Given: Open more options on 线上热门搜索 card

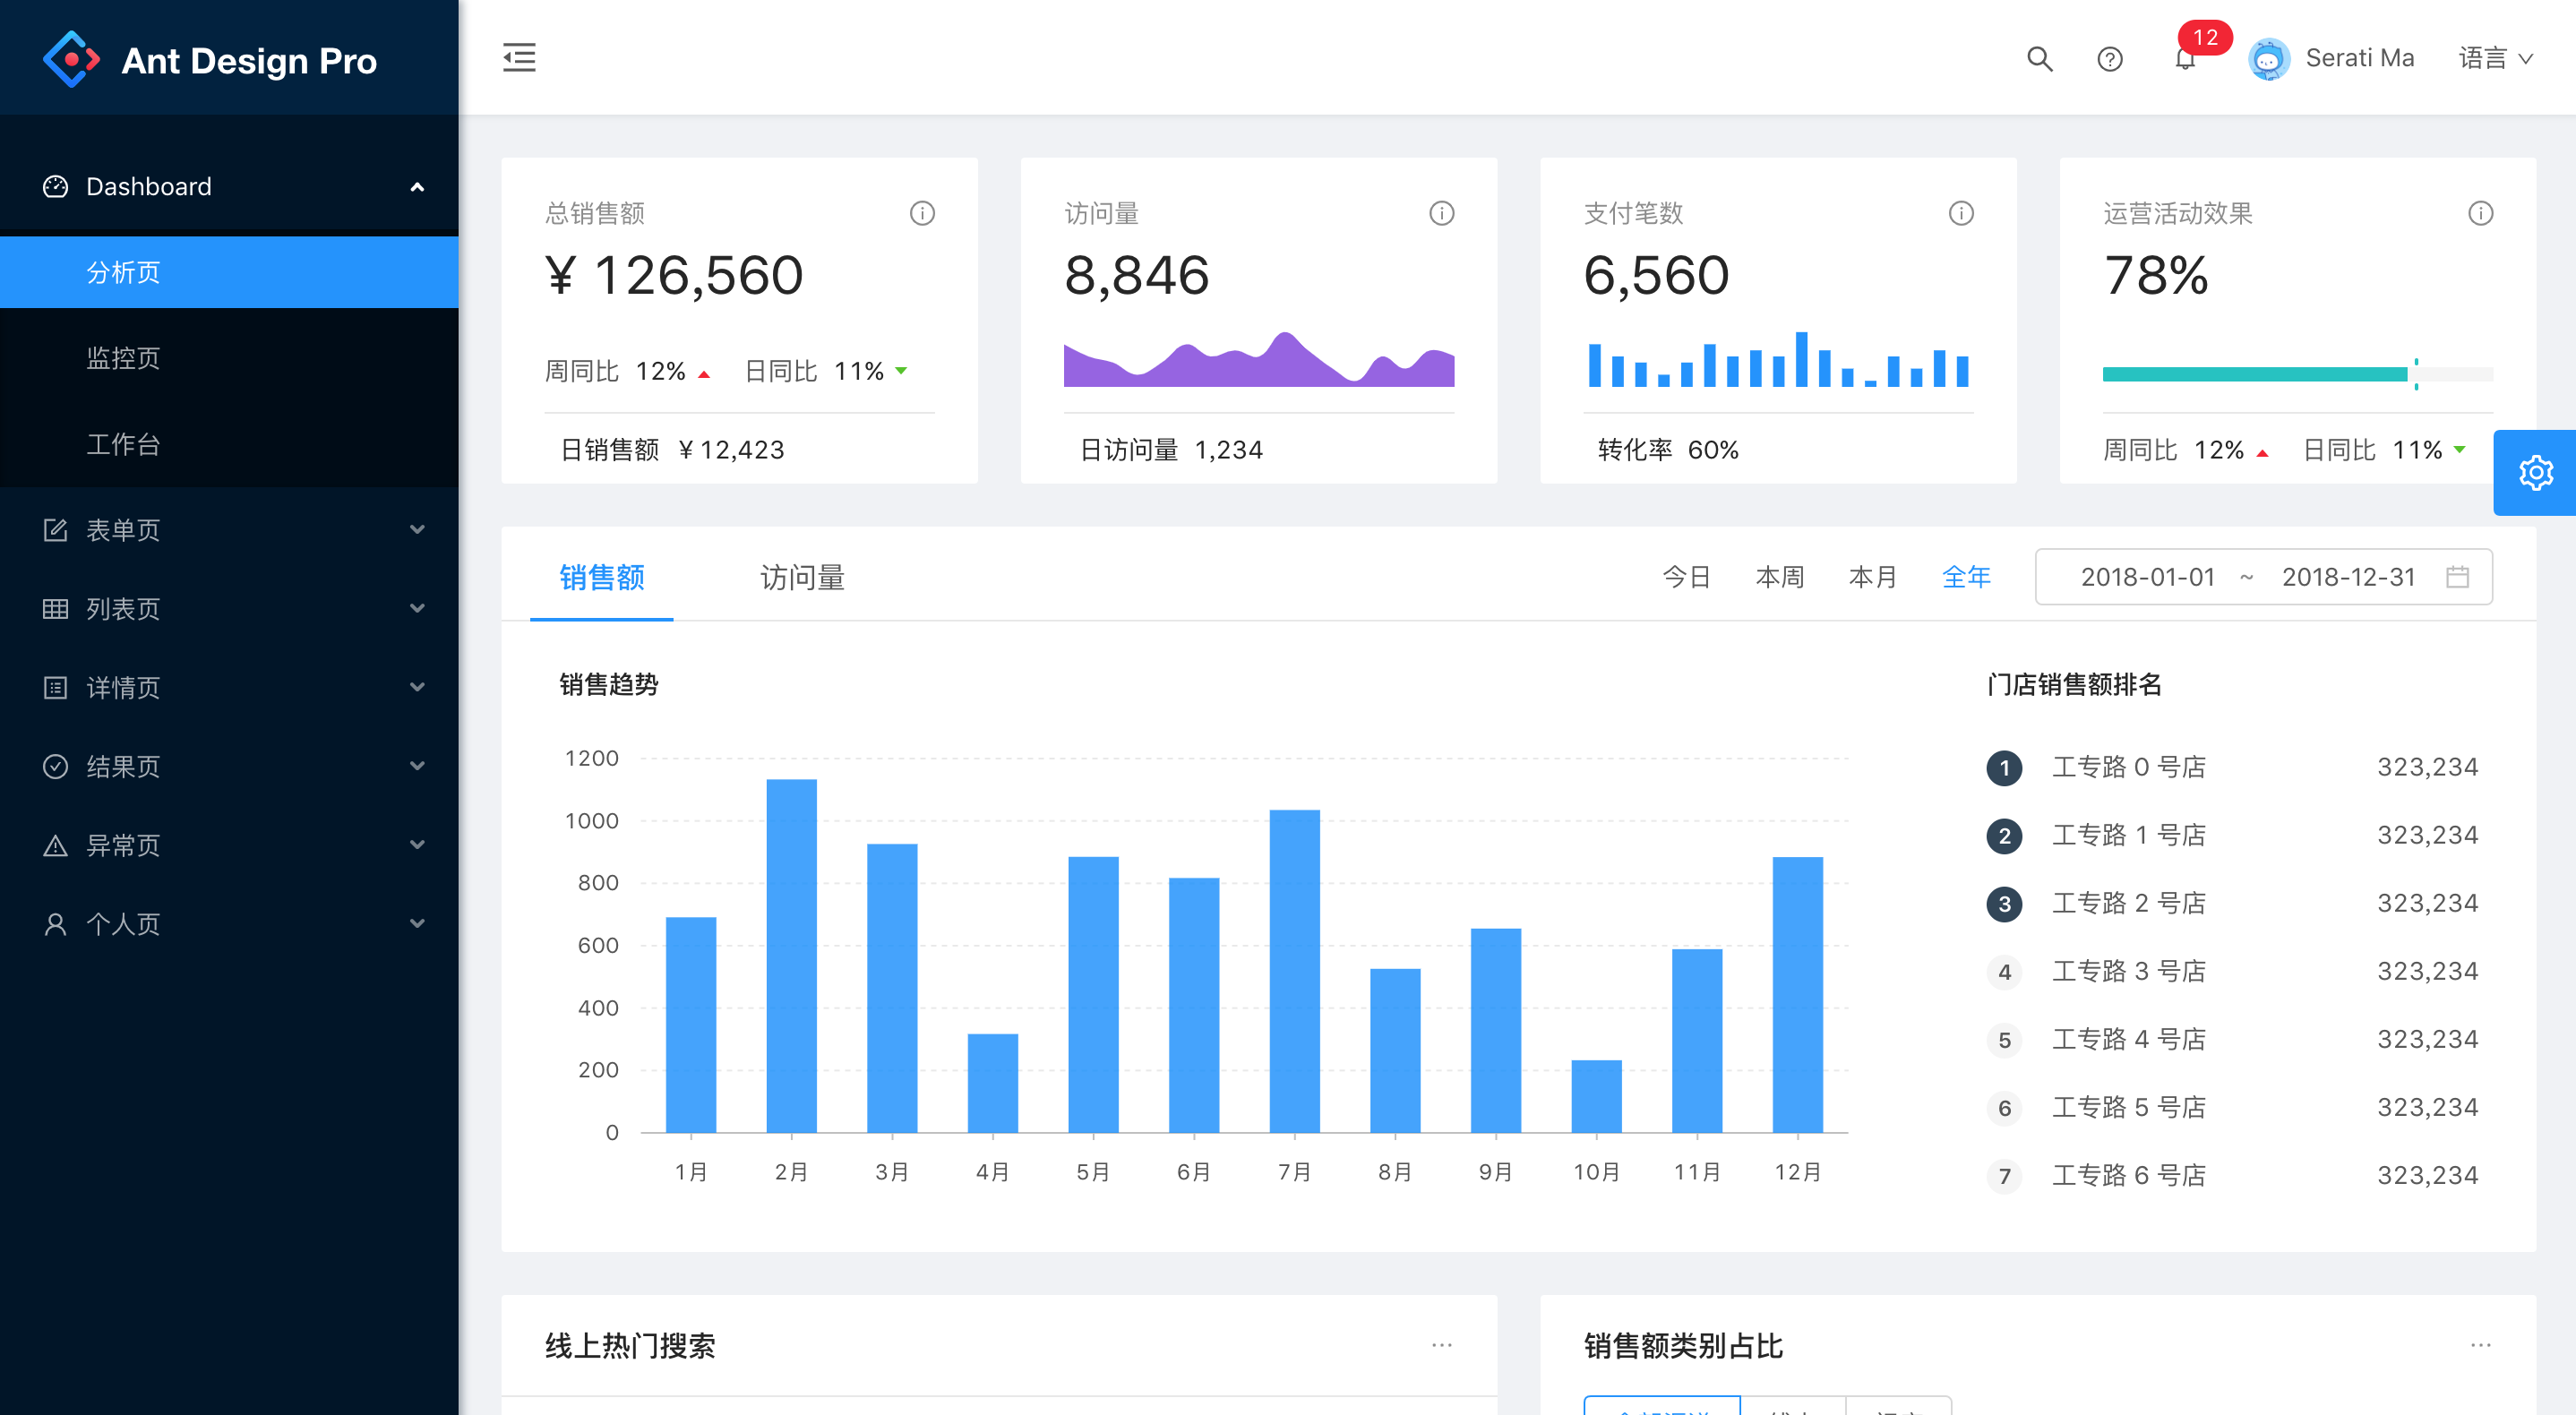Looking at the screenshot, I should coord(1441,1345).
